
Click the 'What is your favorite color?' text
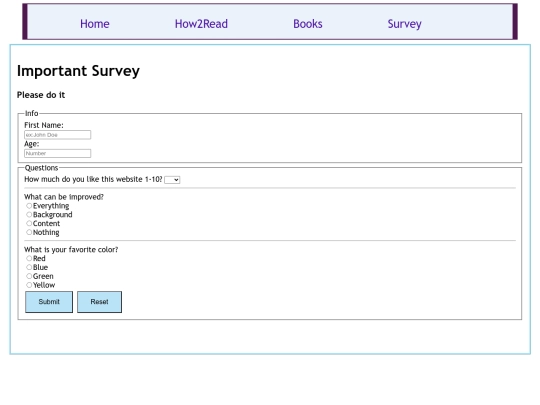pos(71,250)
